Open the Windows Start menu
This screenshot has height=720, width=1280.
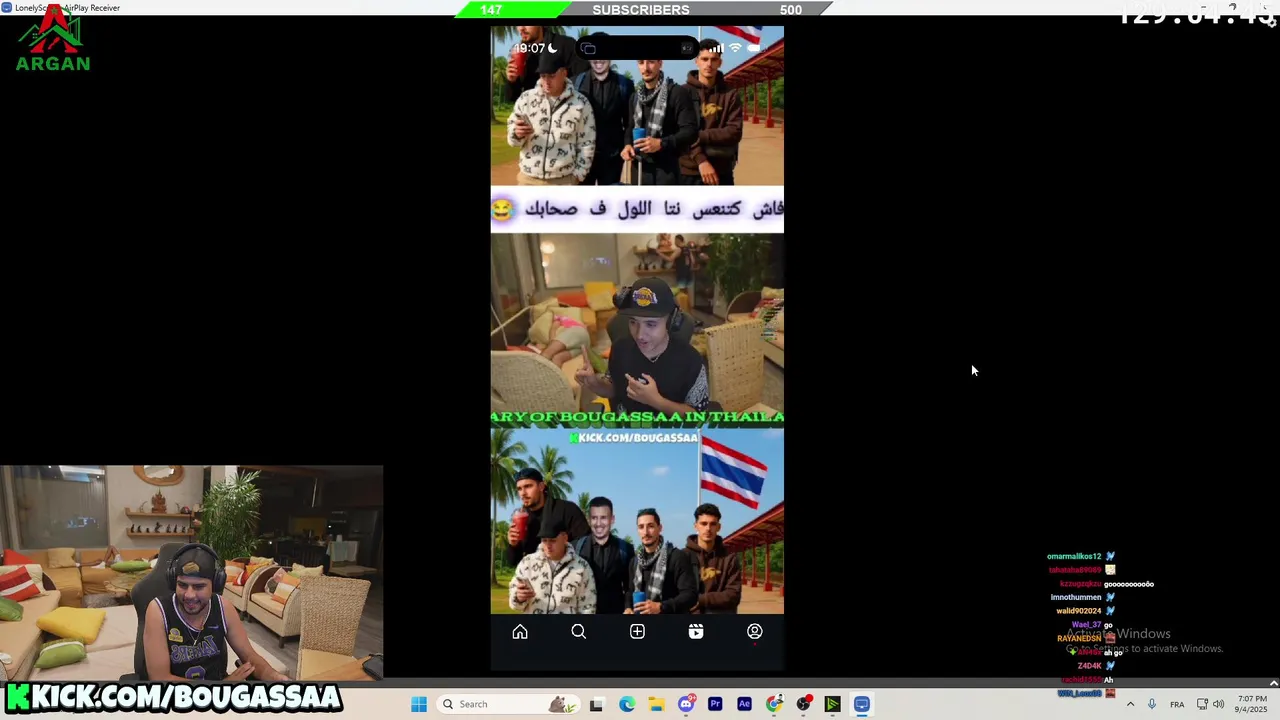[x=419, y=704]
